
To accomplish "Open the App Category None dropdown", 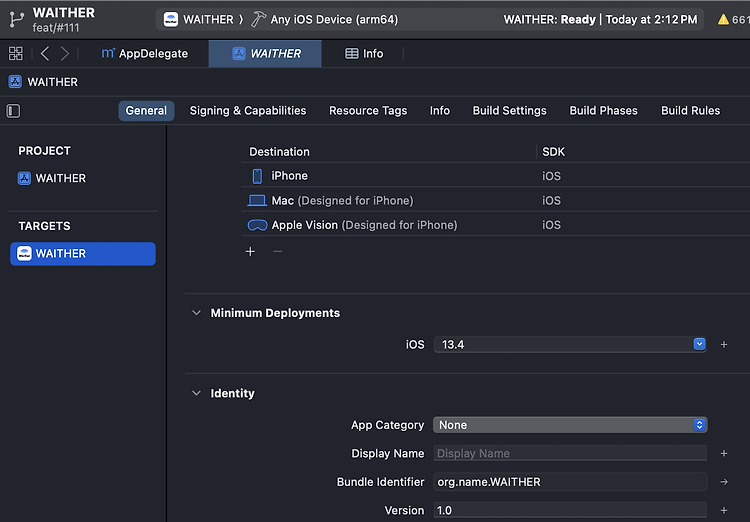I will 570,425.
